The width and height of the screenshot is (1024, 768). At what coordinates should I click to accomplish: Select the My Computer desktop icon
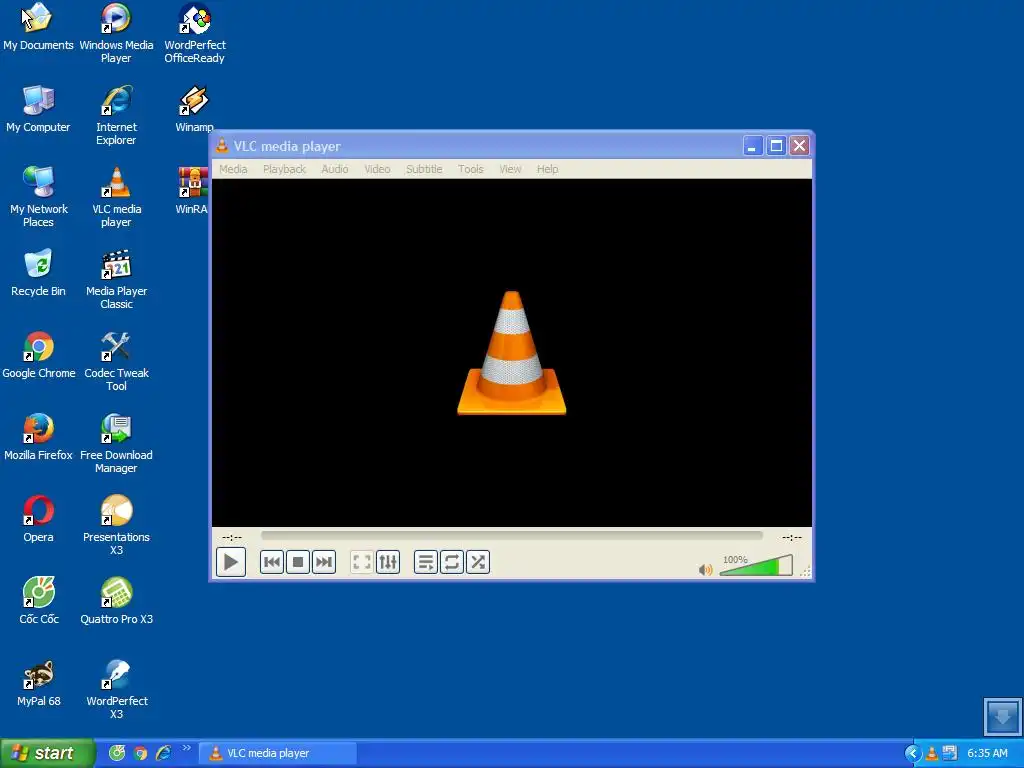[38, 110]
